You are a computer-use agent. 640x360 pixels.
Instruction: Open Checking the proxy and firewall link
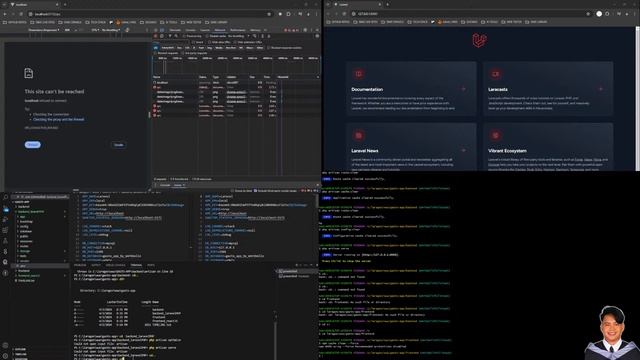pyautogui.click(x=59, y=120)
